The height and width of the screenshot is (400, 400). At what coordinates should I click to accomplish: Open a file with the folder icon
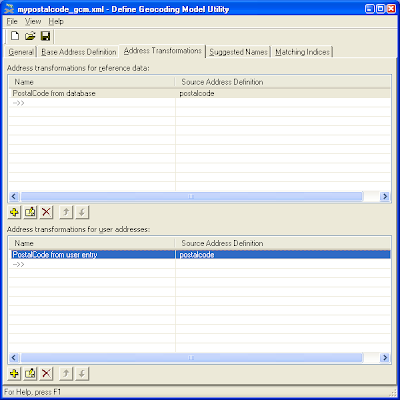pos(30,36)
